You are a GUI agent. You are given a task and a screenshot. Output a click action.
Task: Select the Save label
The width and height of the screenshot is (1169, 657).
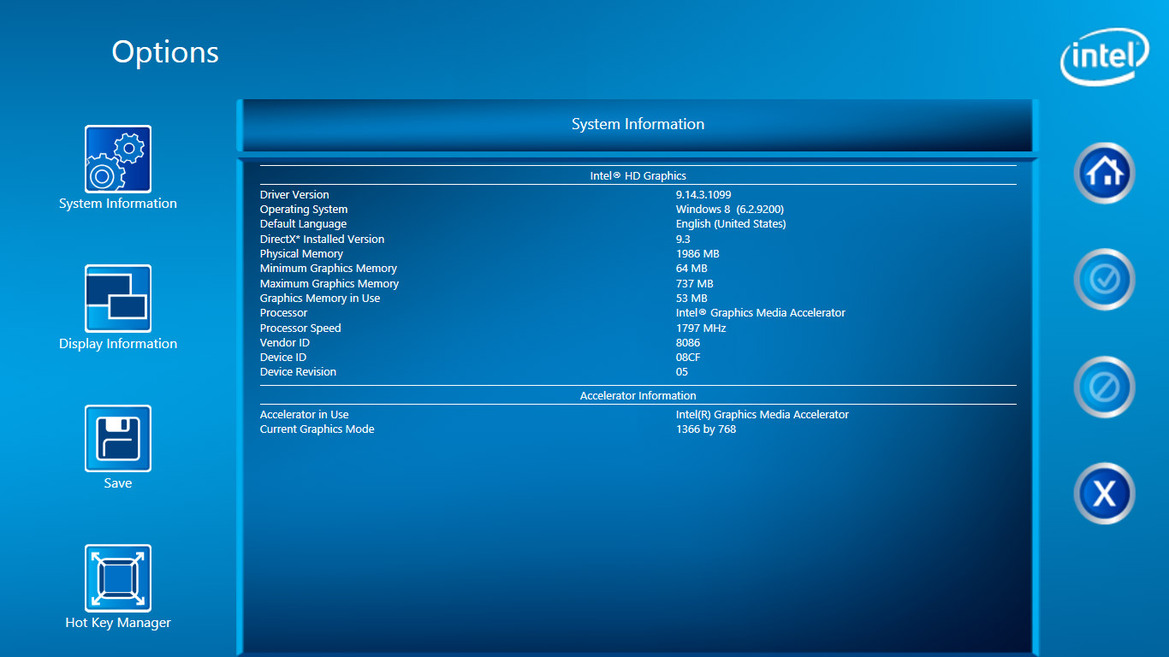tap(118, 483)
